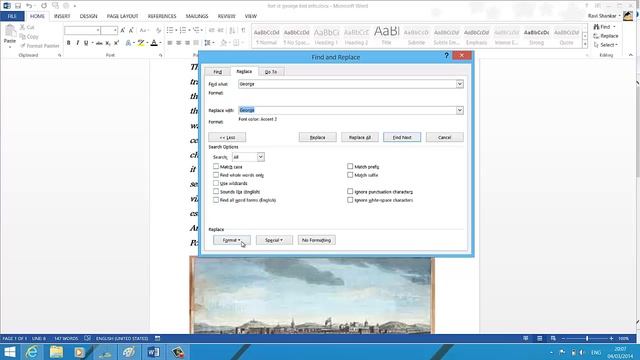
Task: Click Format Painter
Action: pos(40,46)
